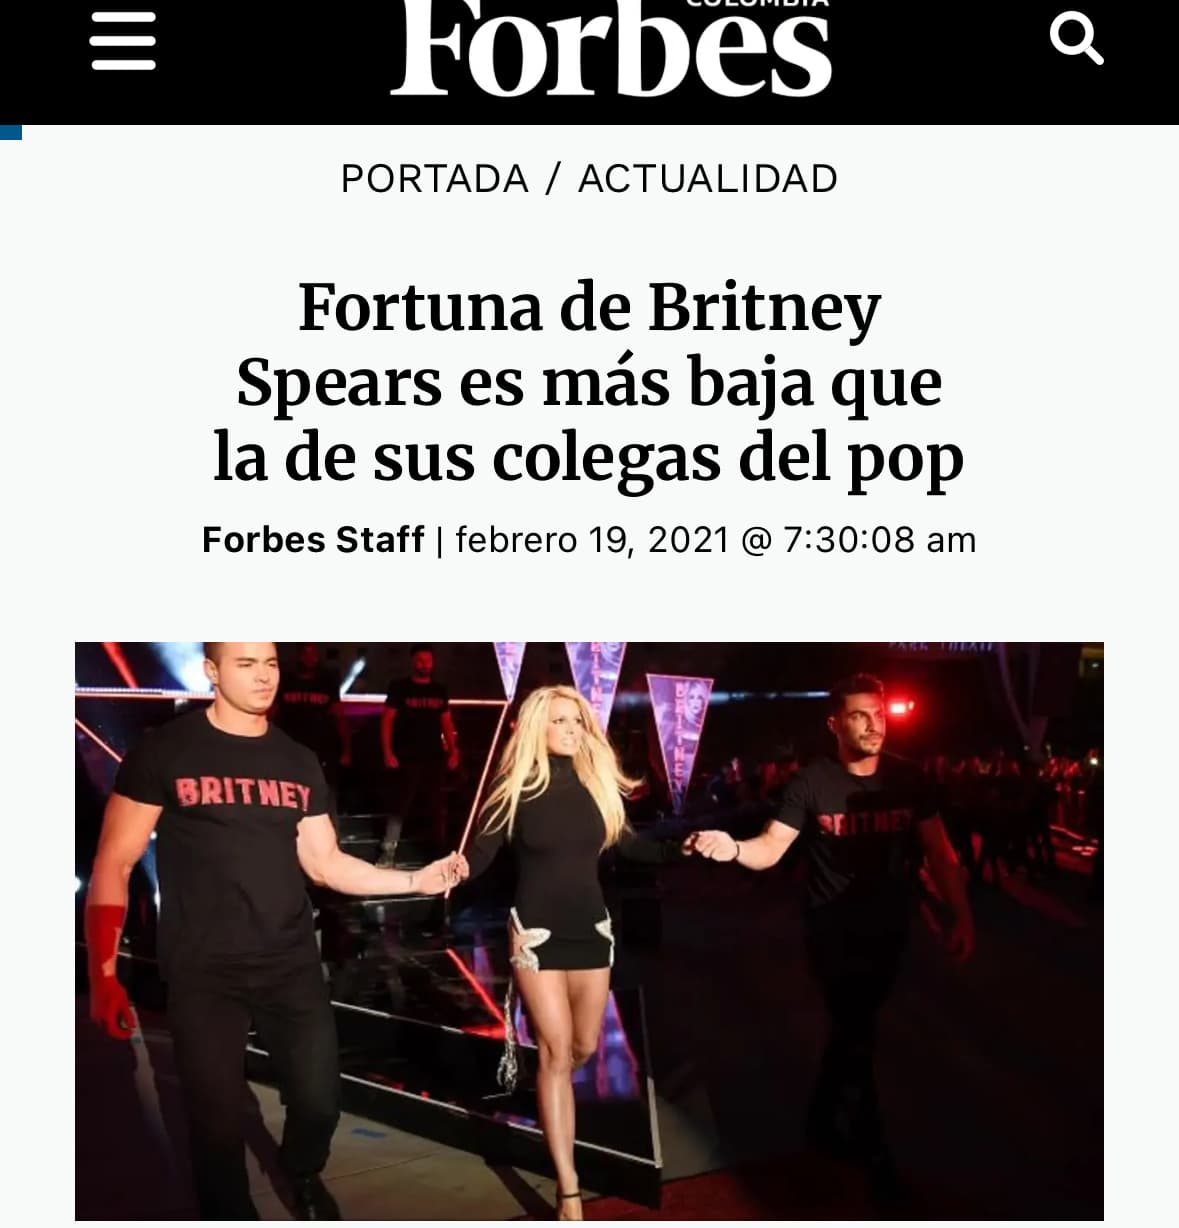Image resolution: width=1179 pixels, height=1228 pixels.
Task: Click the slash separator between breadcrumbs
Action: point(553,179)
